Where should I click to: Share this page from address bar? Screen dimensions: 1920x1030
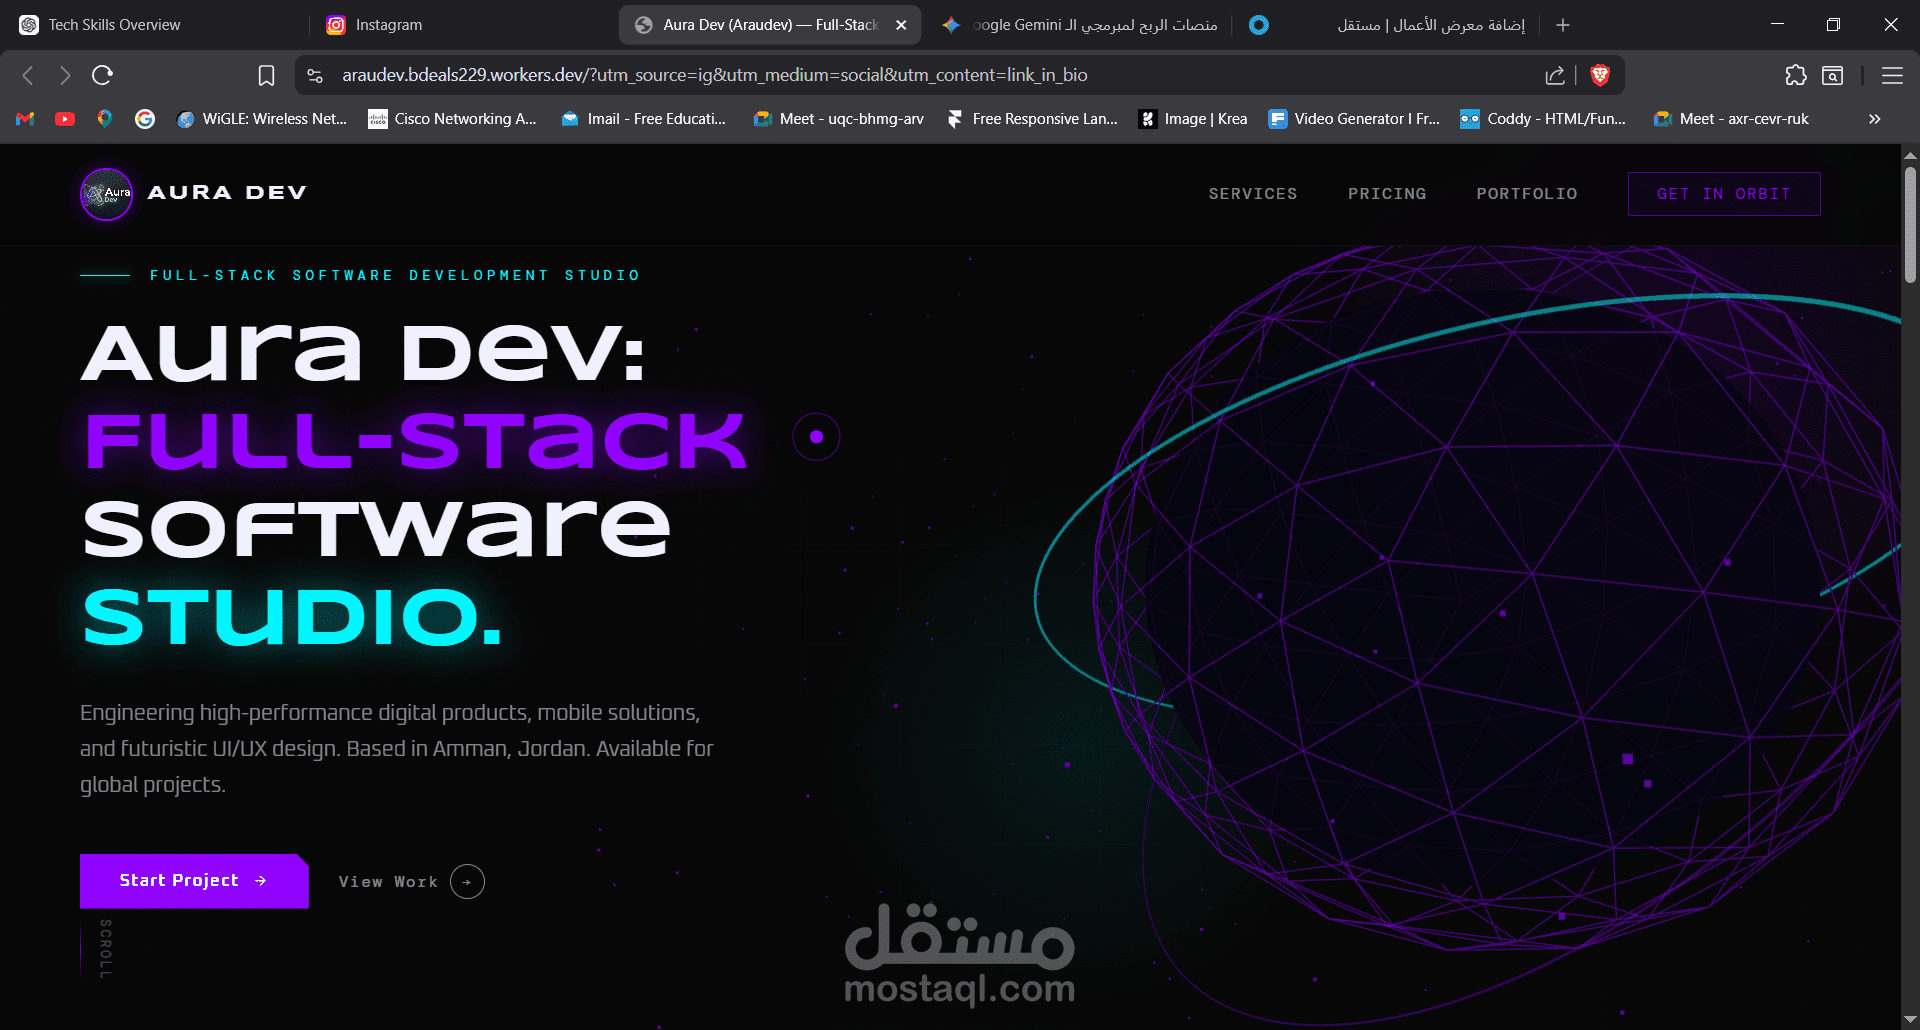(x=1554, y=75)
